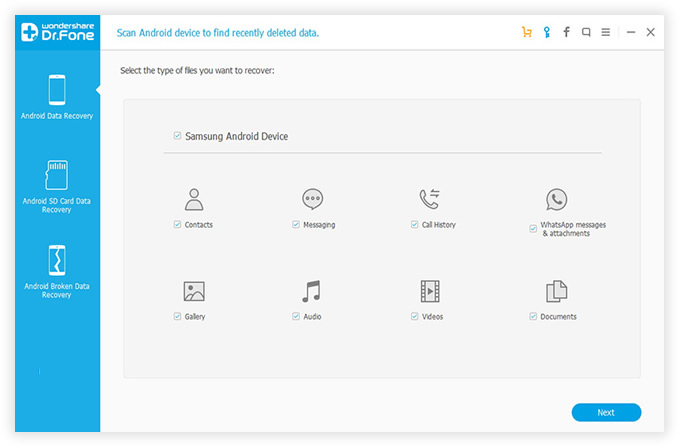Click the blue key registration icon
The height and width of the screenshot is (447, 679).
(547, 32)
